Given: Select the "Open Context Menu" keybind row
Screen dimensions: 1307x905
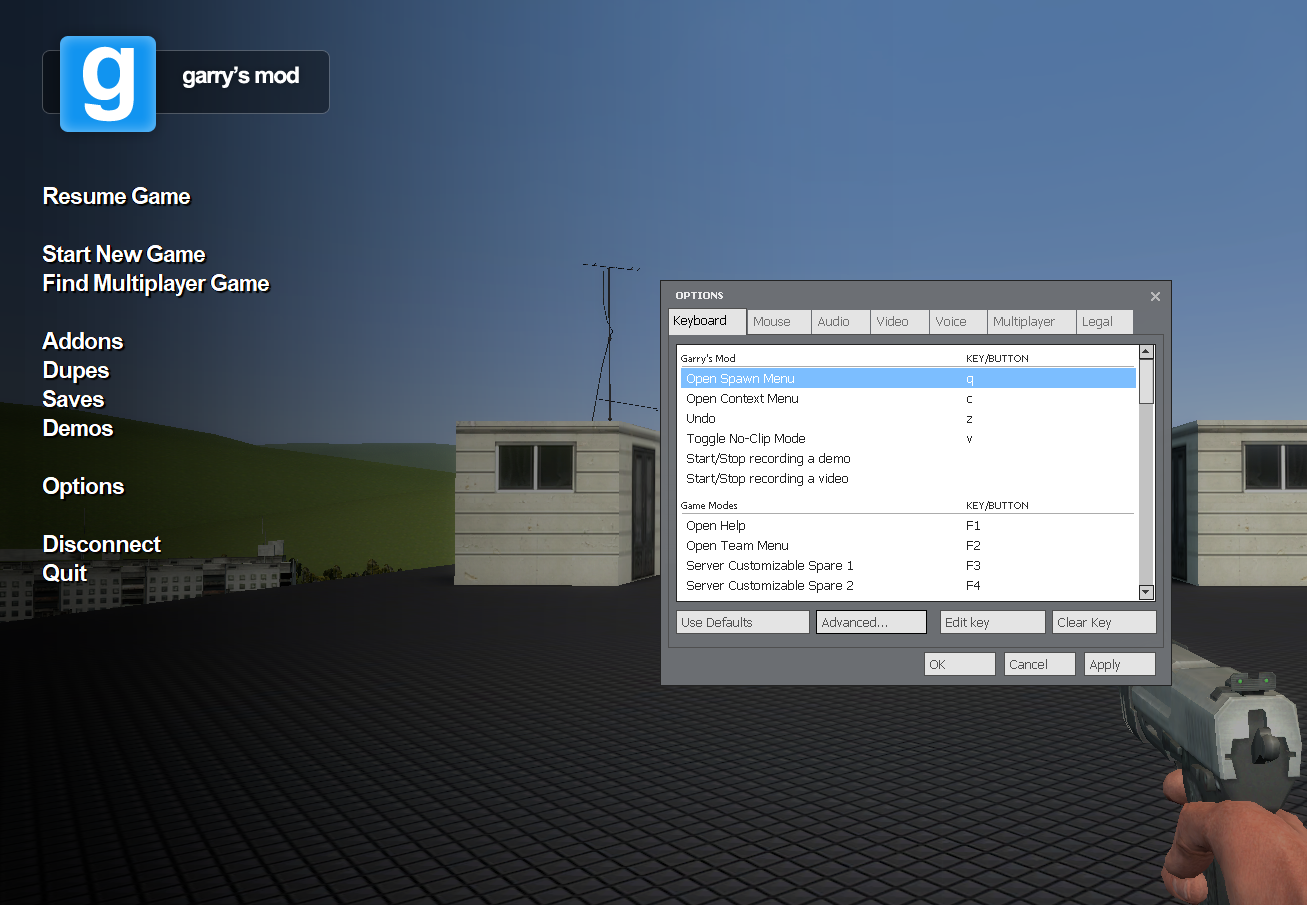Looking at the screenshot, I should 908,398.
